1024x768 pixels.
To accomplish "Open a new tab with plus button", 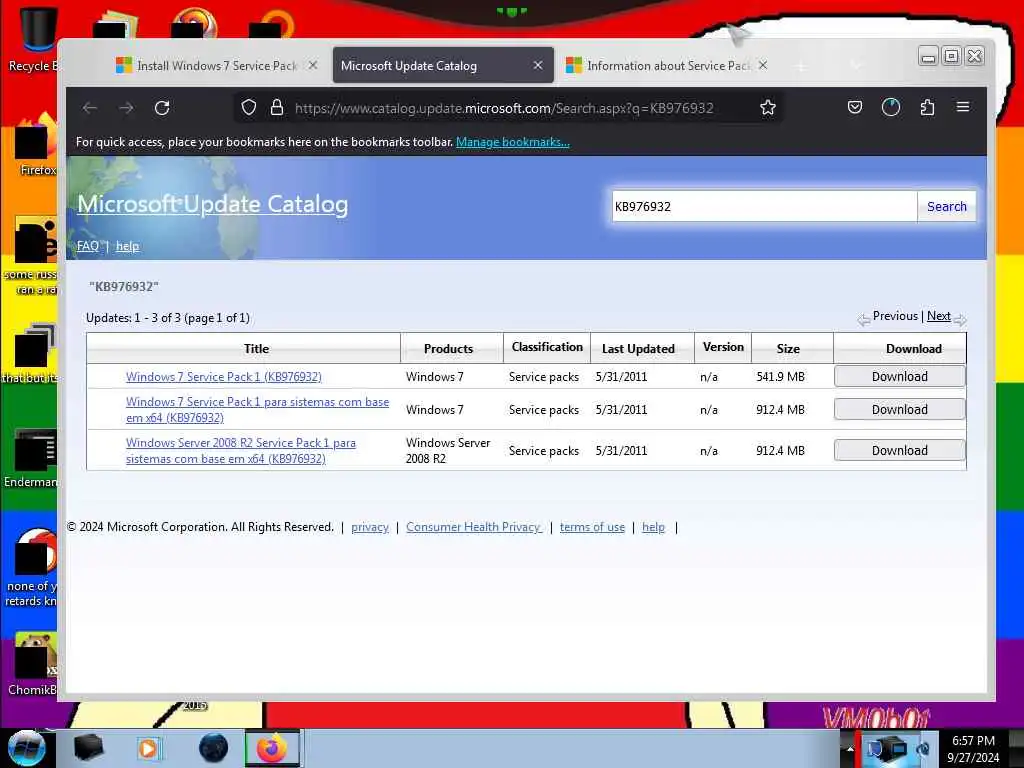I will point(801,66).
